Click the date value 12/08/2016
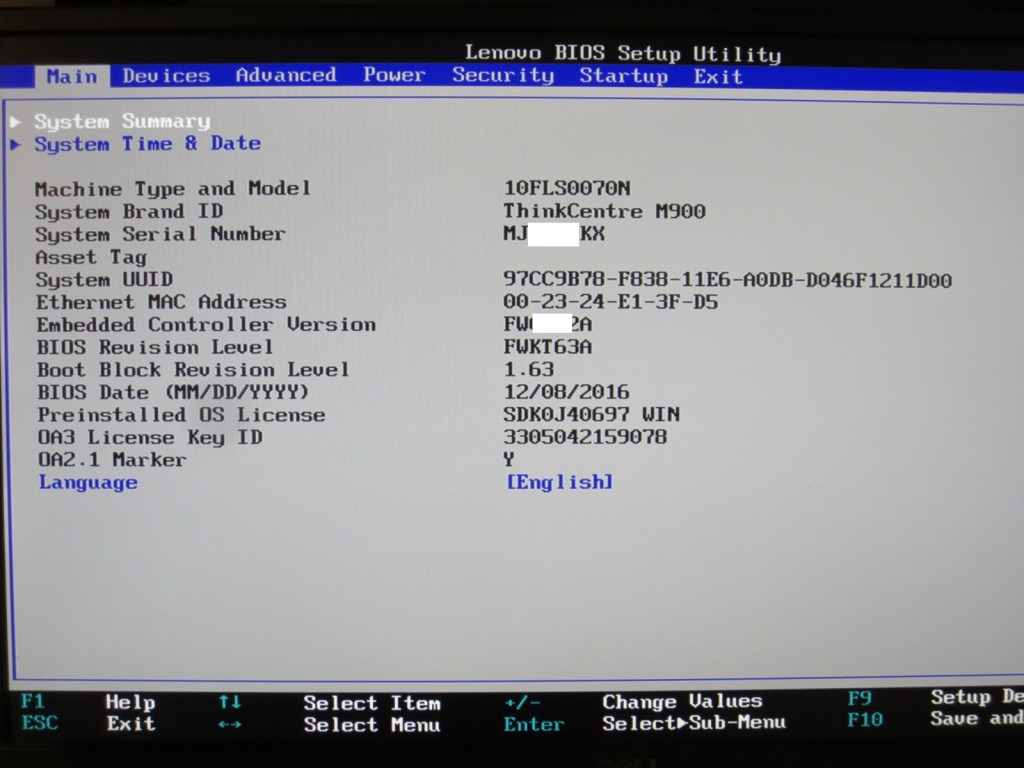 [x=566, y=392]
